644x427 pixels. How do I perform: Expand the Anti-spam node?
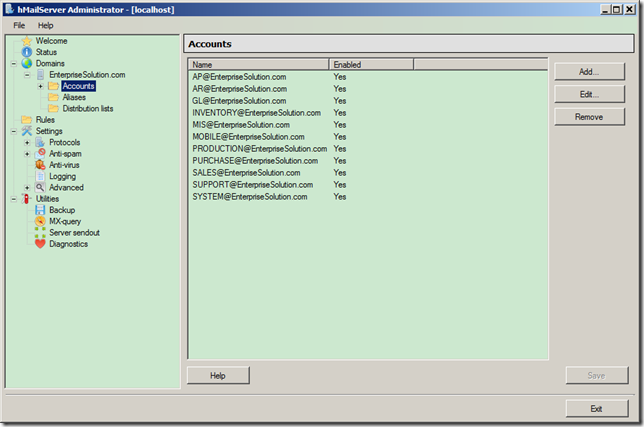point(27,154)
